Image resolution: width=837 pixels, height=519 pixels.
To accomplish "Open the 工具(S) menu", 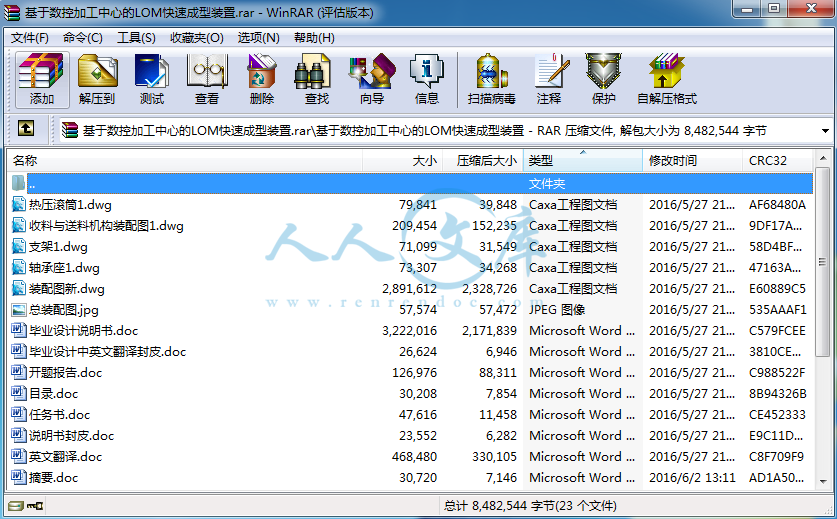I will [136, 38].
